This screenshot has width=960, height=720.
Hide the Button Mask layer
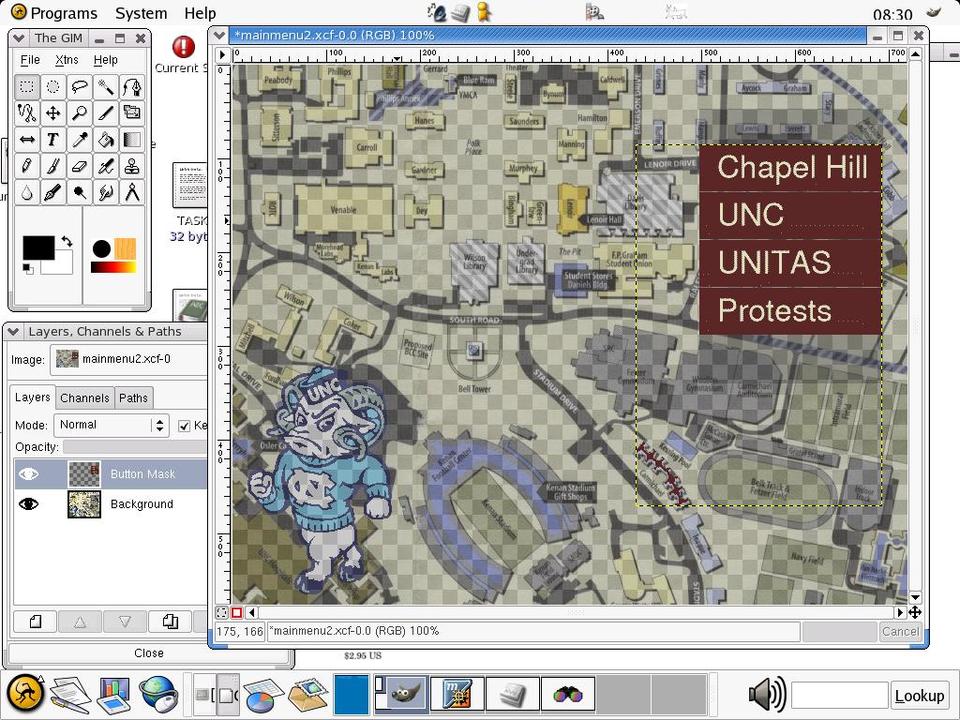pyautogui.click(x=29, y=474)
